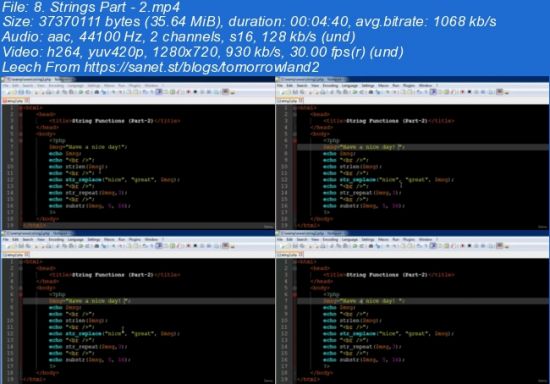The image size is (550, 384).
Task: Click the top-left video frame thumbnail
Action: [138, 153]
